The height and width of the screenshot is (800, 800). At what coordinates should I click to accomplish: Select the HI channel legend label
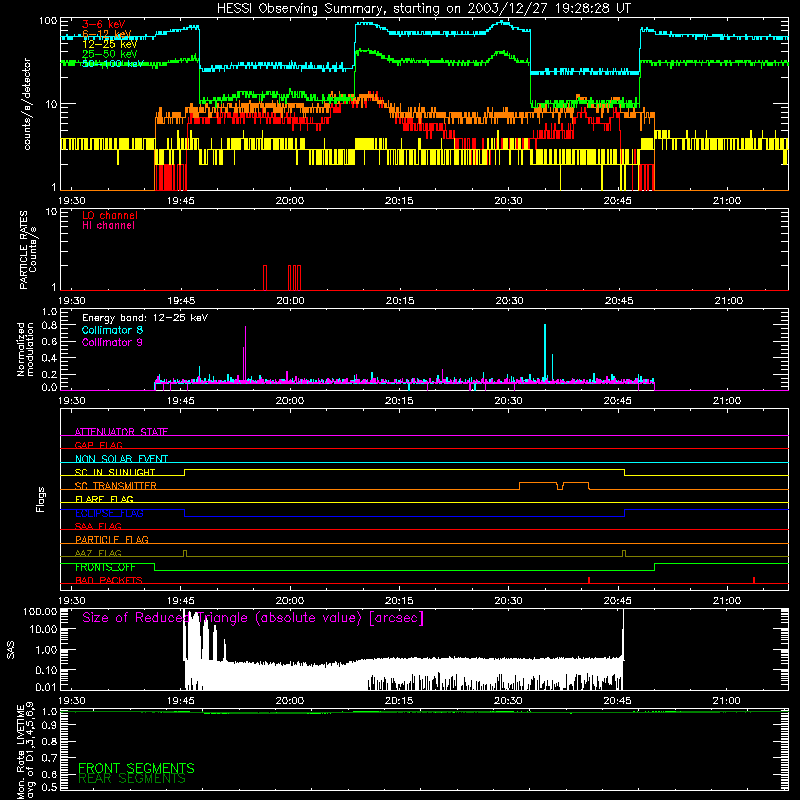tap(108, 226)
